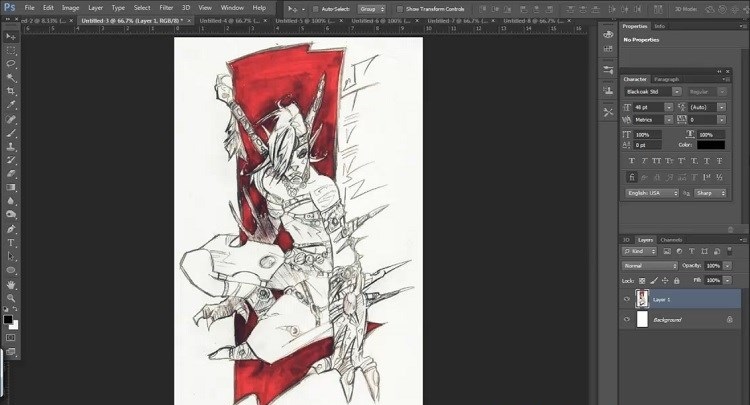Filter layers by shape layer icon
The image size is (750, 405).
[x=704, y=251]
